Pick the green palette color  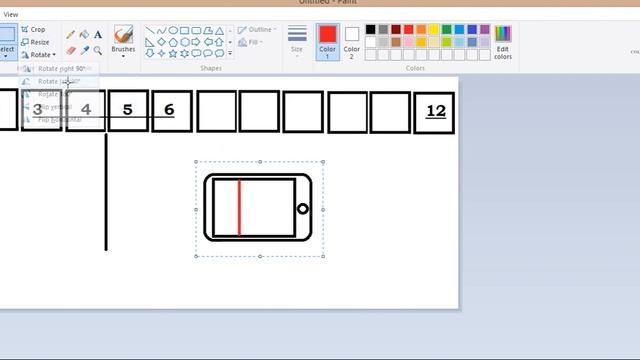[x=447, y=29]
